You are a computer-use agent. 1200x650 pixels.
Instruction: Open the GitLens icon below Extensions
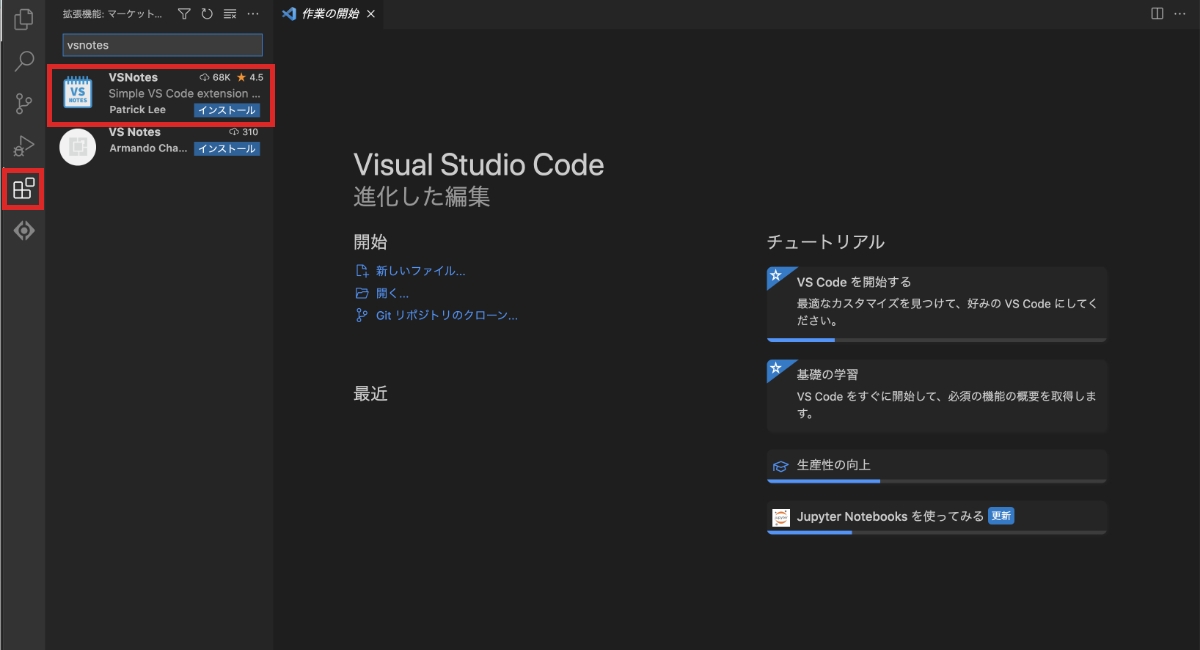click(23, 231)
